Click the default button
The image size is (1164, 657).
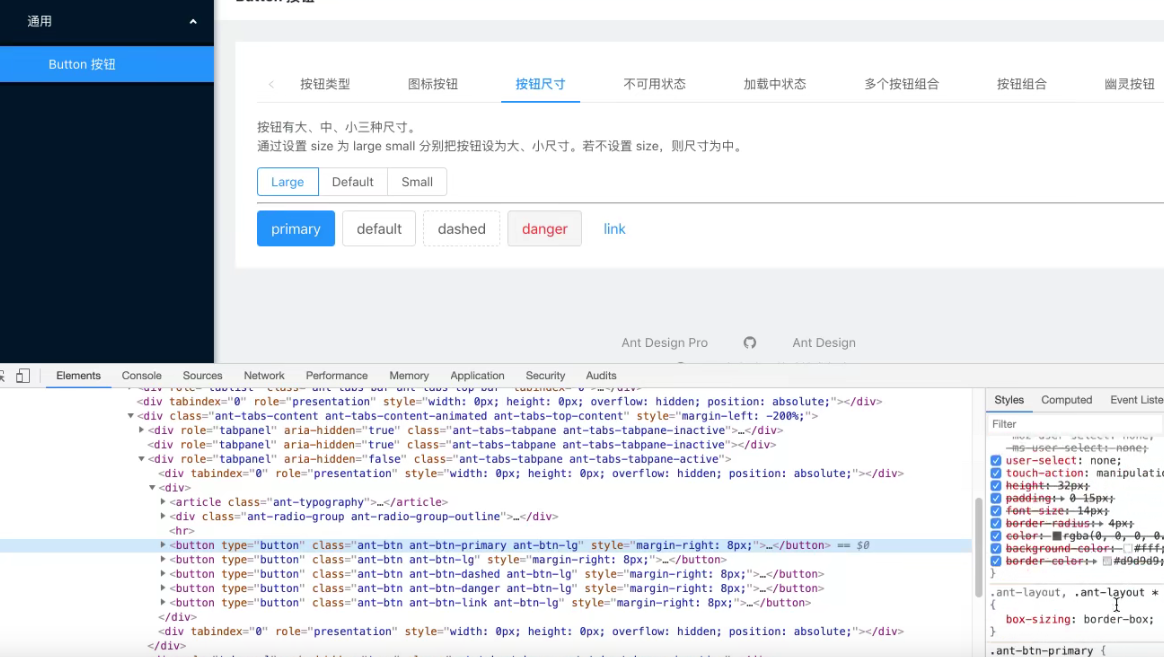pos(379,229)
